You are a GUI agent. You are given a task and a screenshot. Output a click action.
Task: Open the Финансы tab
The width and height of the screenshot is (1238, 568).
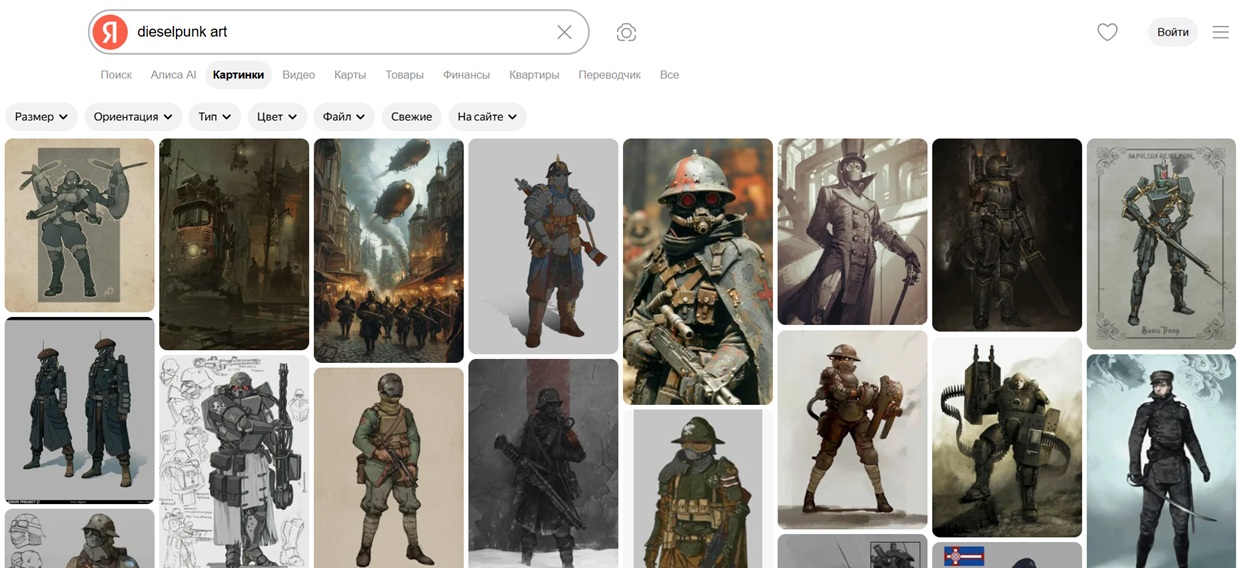click(466, 75)
